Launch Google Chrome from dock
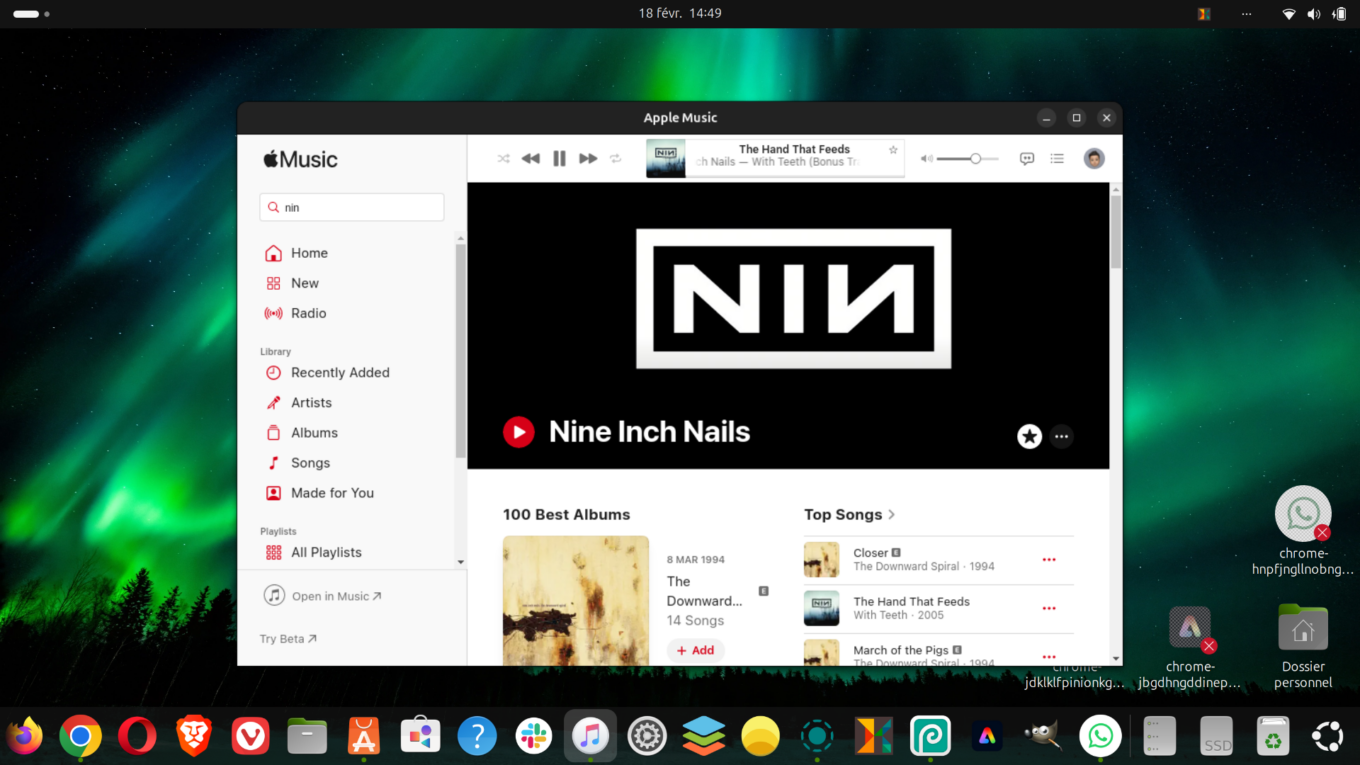 (80, 737)
